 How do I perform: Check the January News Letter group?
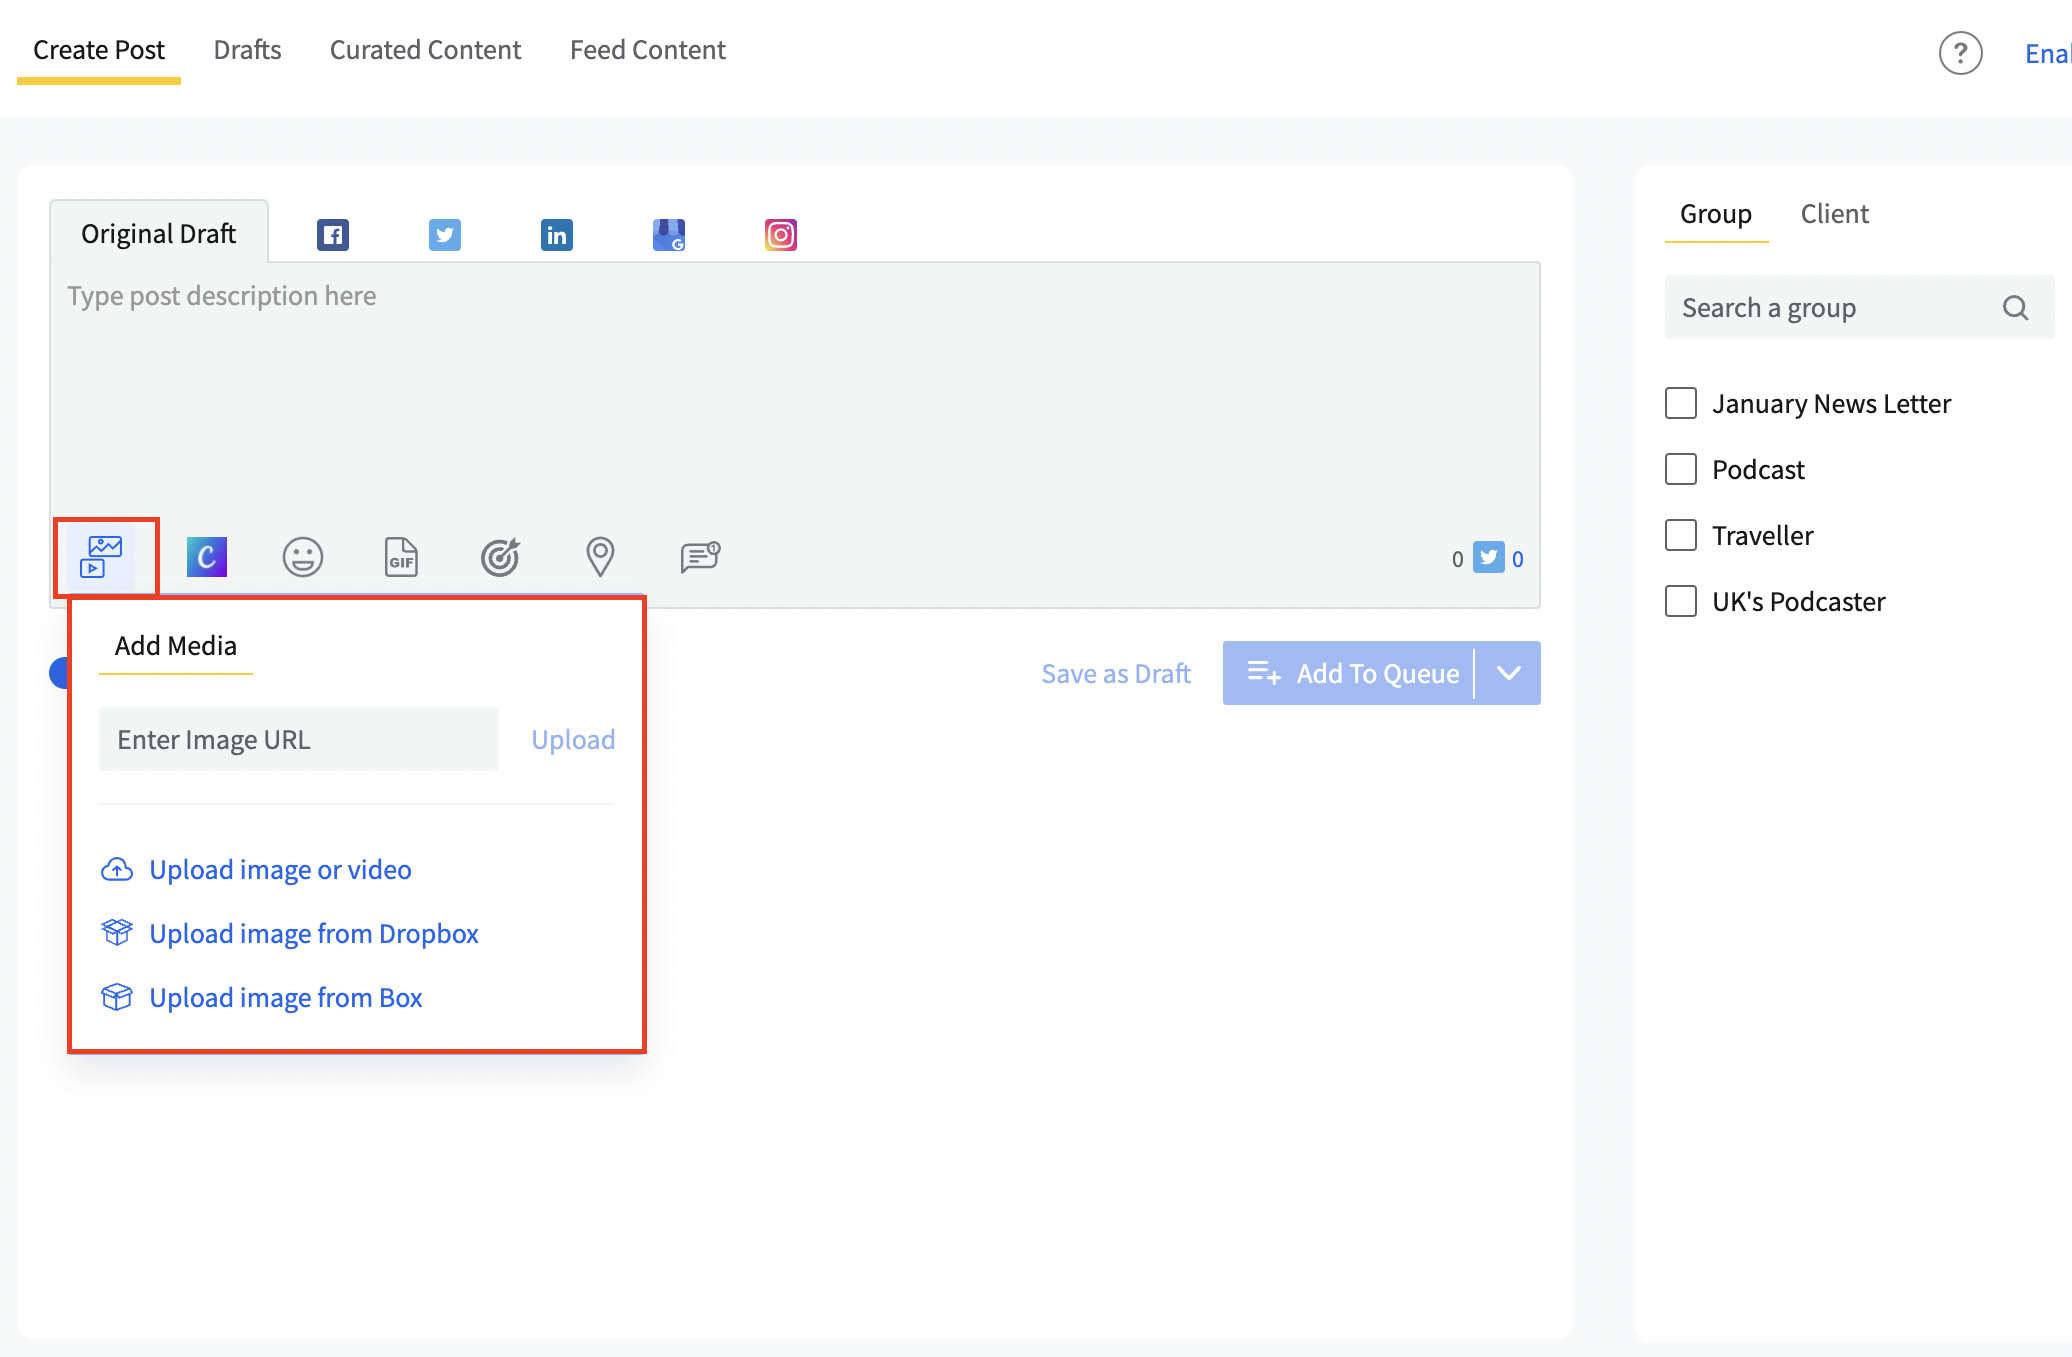pyautogui.click(x=1681, y=403)
